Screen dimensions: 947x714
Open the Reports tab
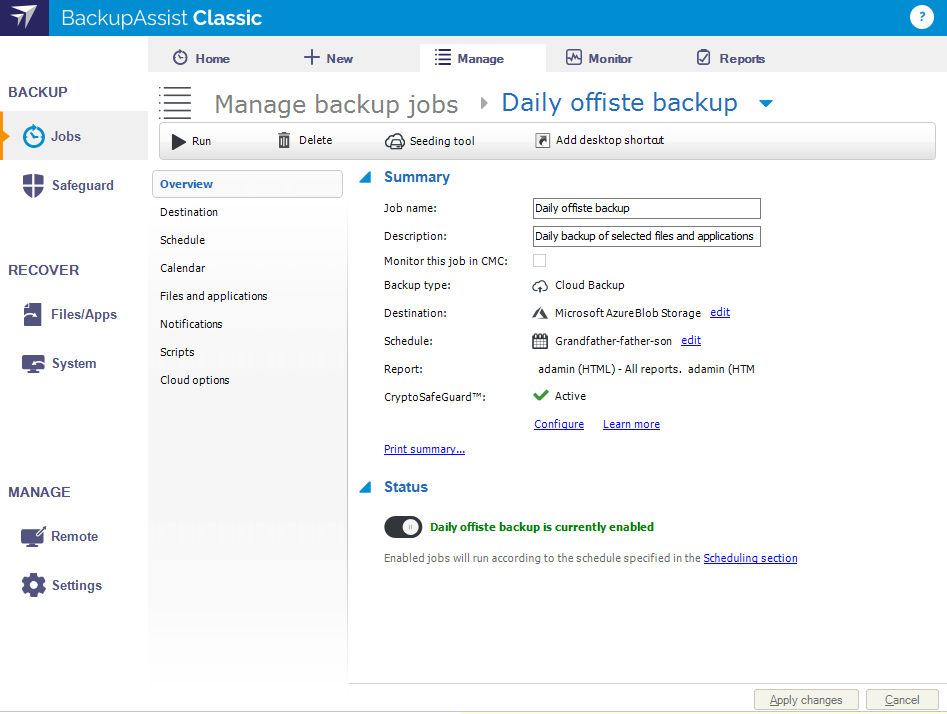[x=731, y=58]
